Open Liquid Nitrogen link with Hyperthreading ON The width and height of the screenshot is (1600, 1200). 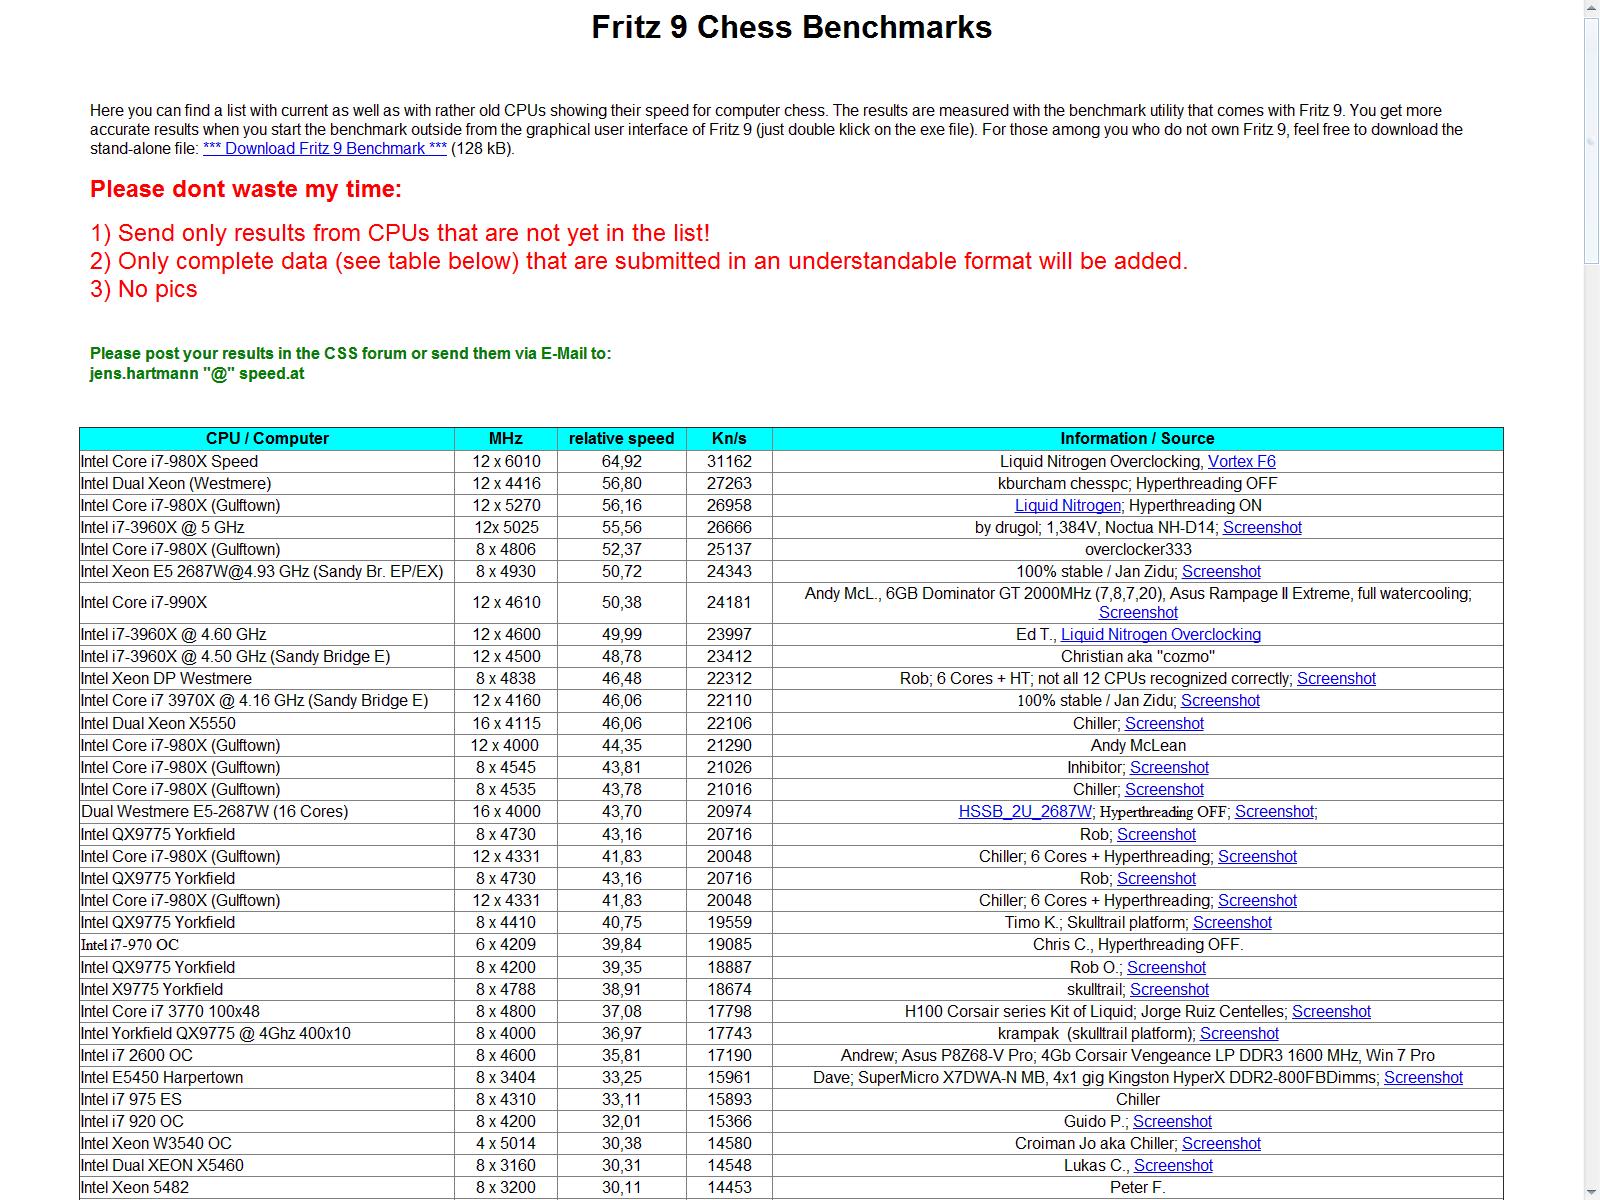pos(1067,506)
